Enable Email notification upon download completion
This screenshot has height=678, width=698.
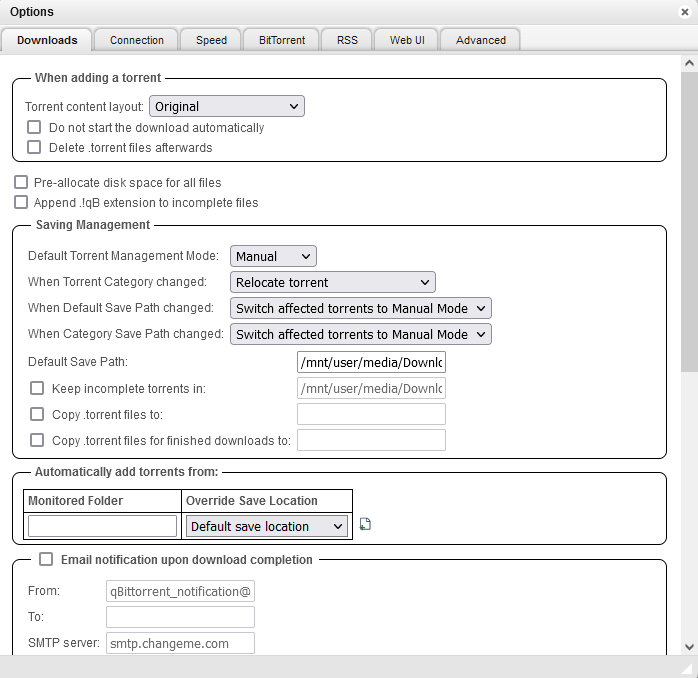click(x=46, y=559)
